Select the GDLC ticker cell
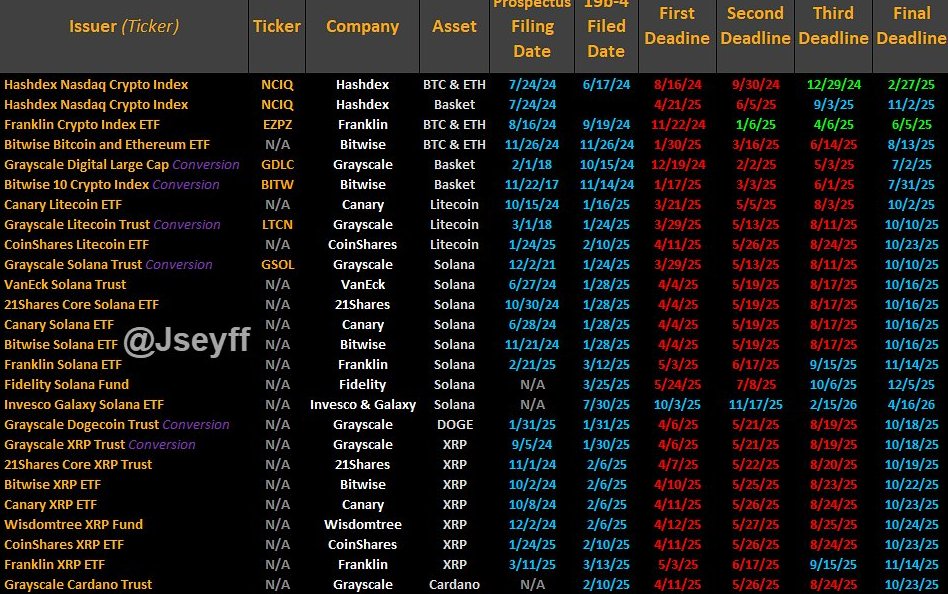The image size is (948, 594). [277, 165]
